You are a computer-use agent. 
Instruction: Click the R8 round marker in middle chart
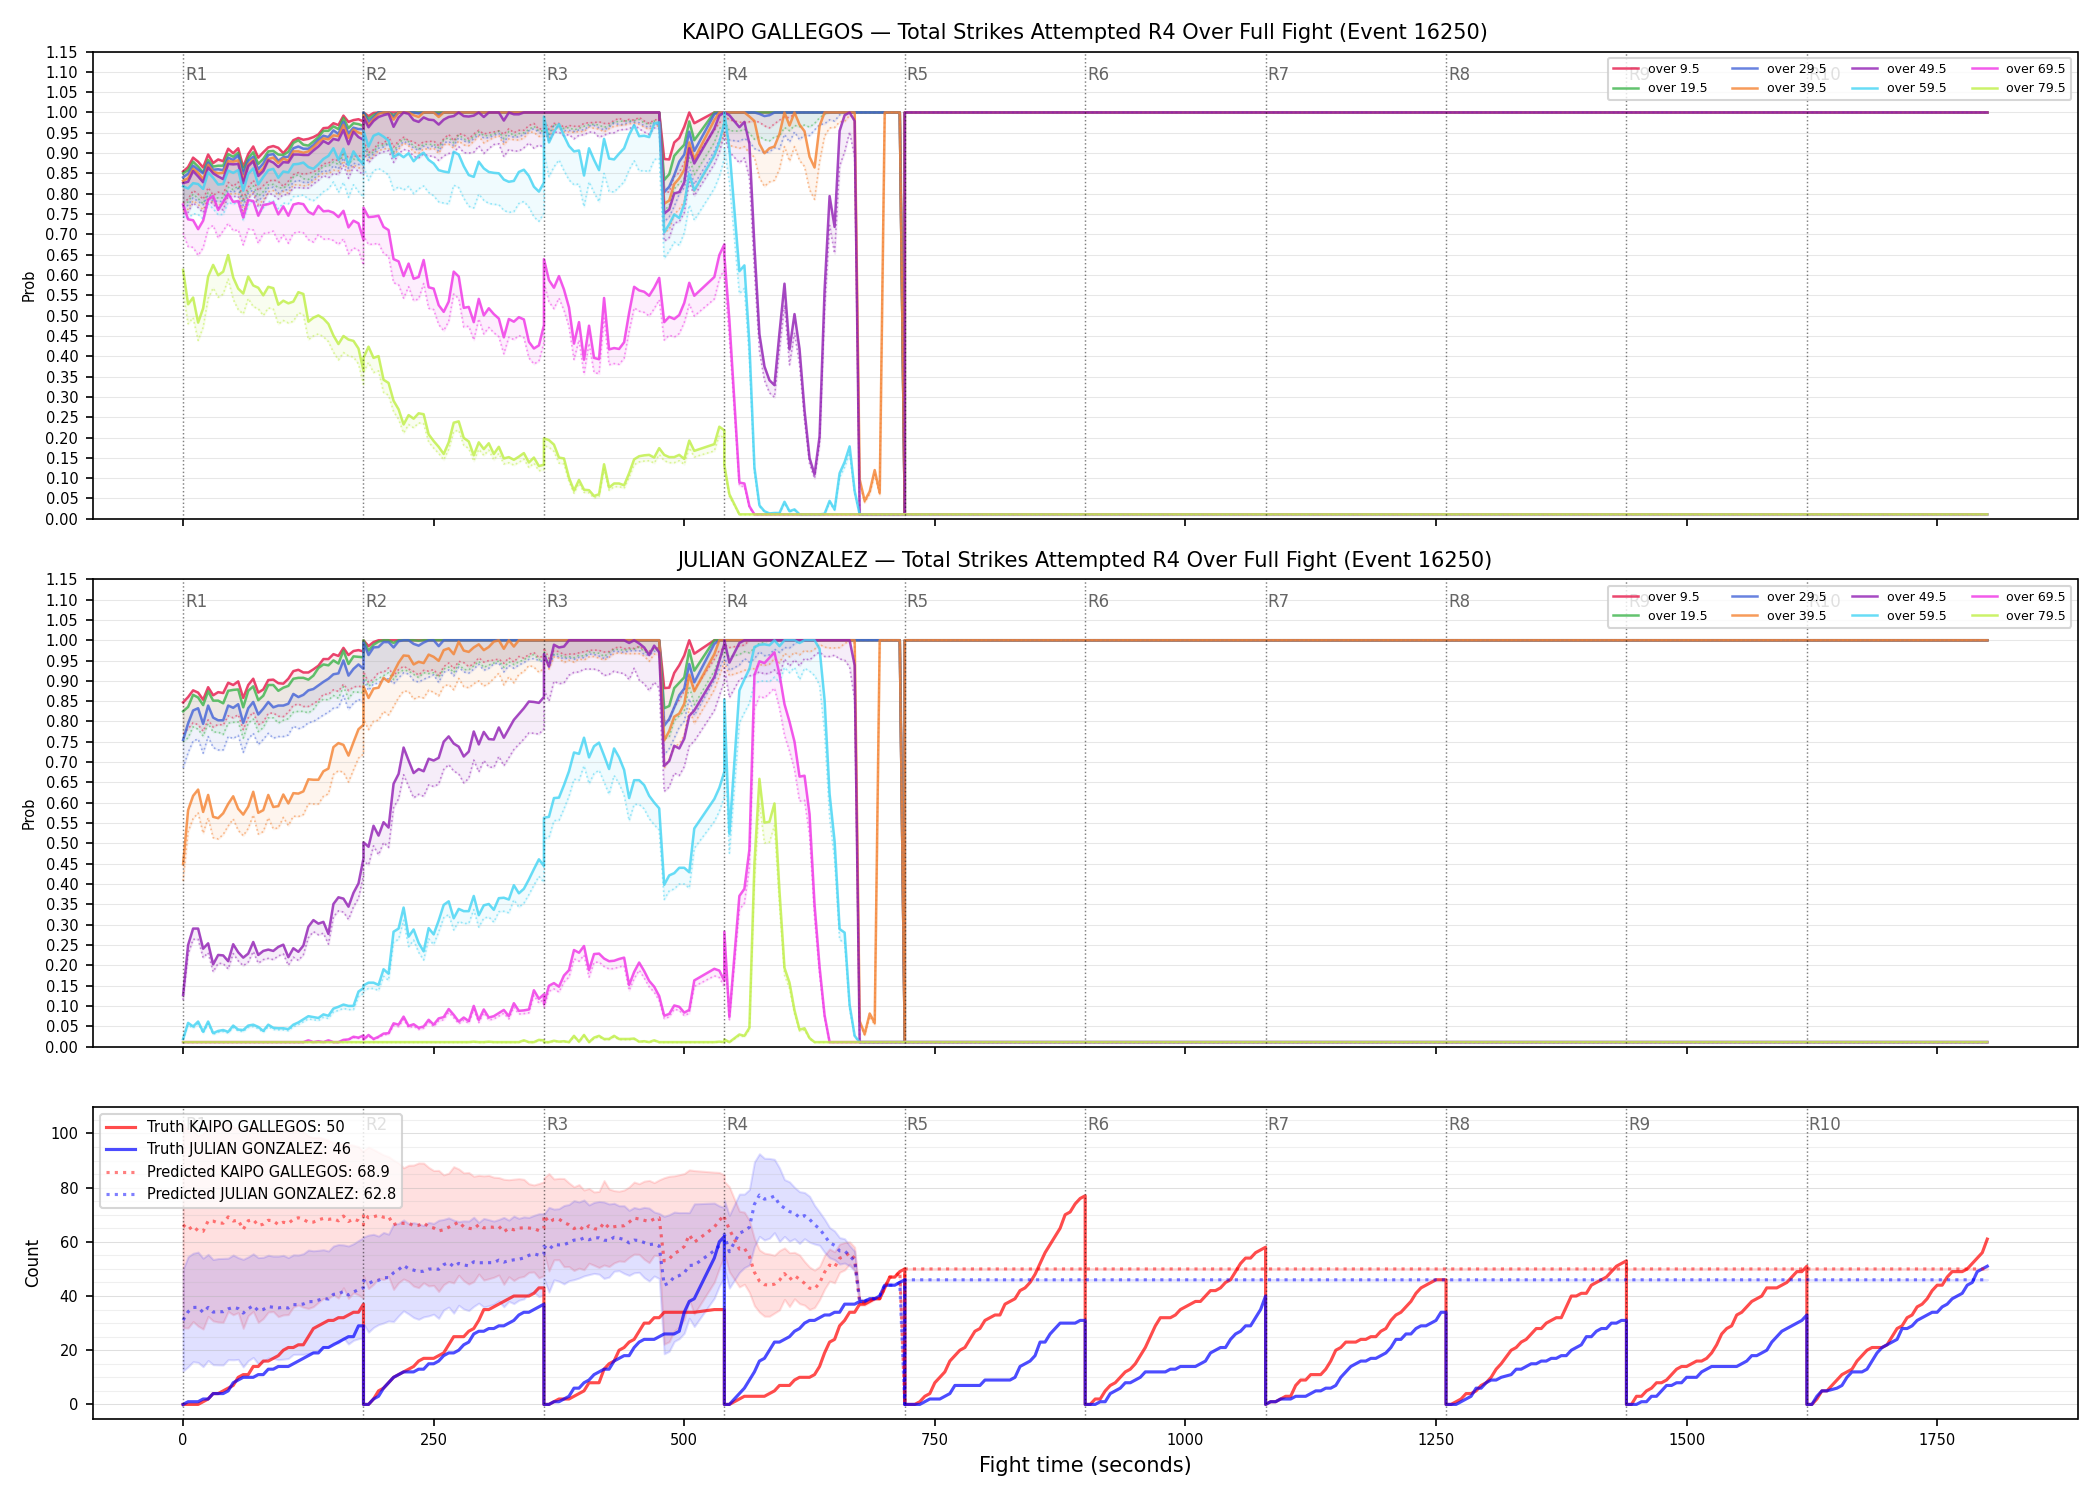coord(1459,601)
